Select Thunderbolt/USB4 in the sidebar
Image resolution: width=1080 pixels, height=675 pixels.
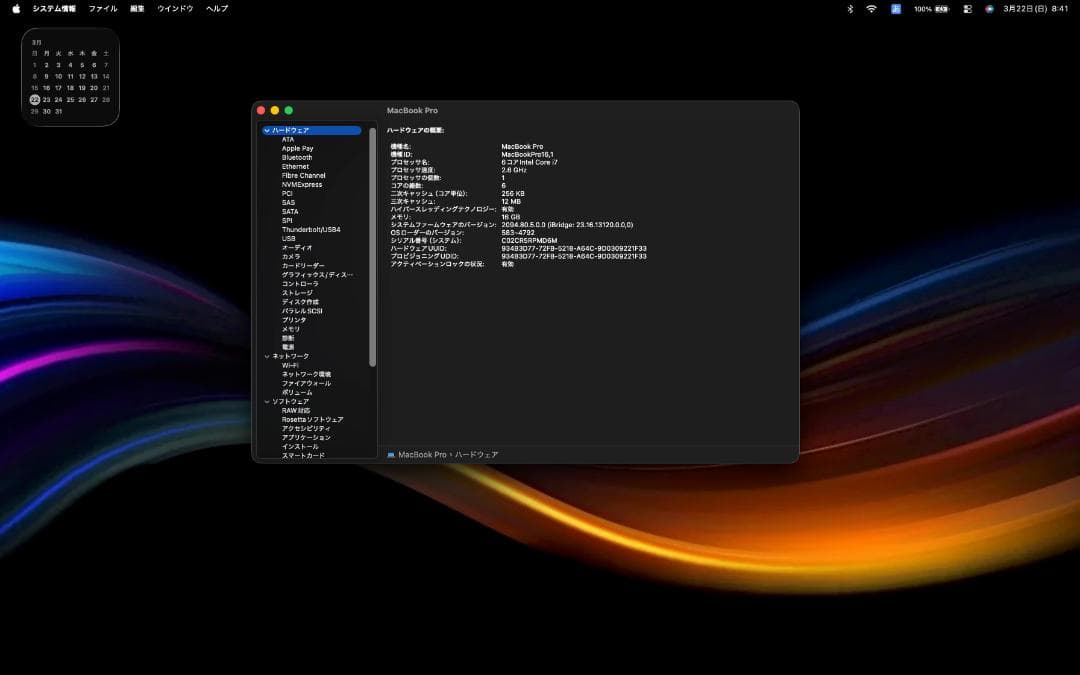311,229
